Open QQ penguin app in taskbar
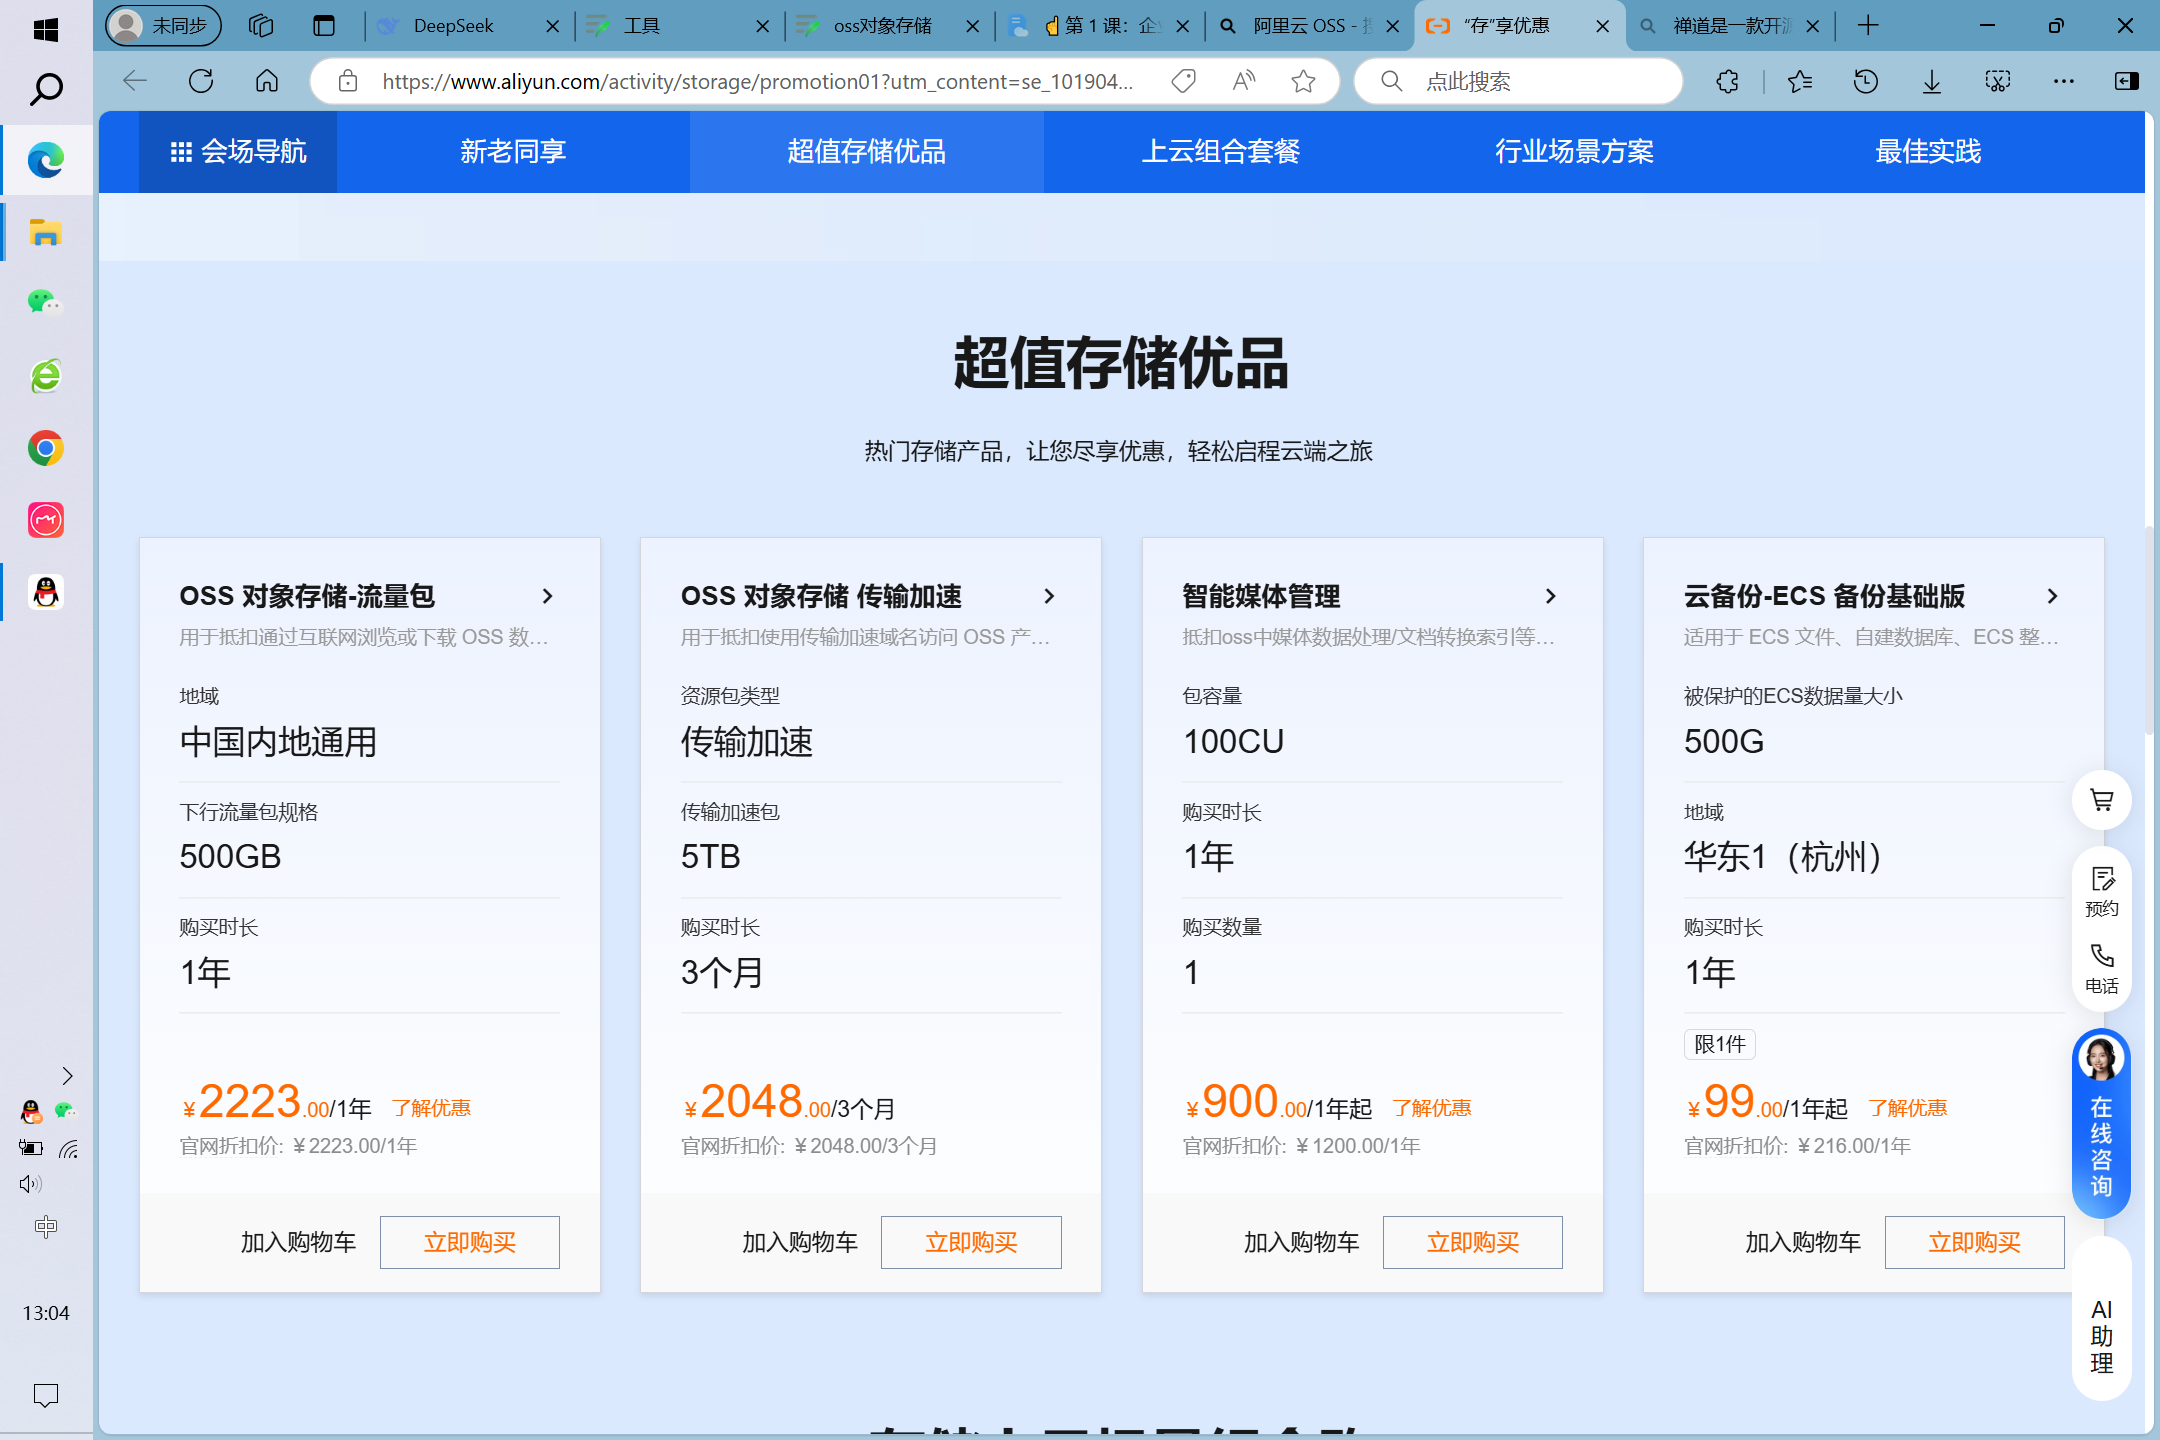2160x1440 pixels. tap(46, 592)
